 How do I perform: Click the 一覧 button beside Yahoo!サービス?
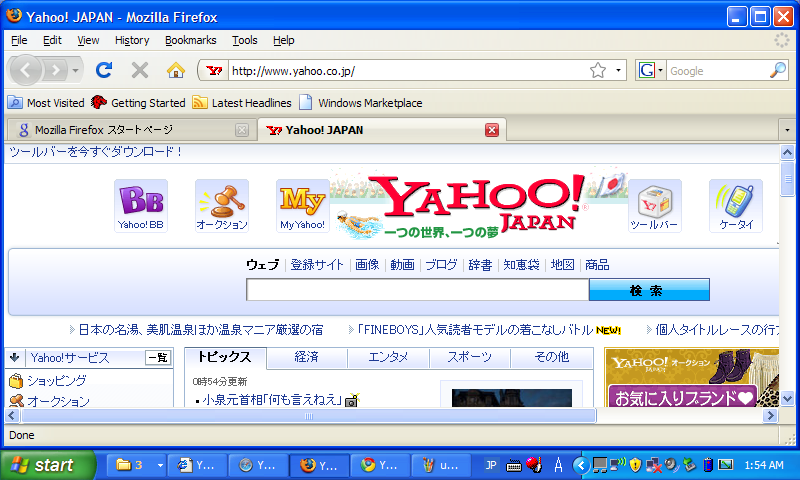coord(158,358)
